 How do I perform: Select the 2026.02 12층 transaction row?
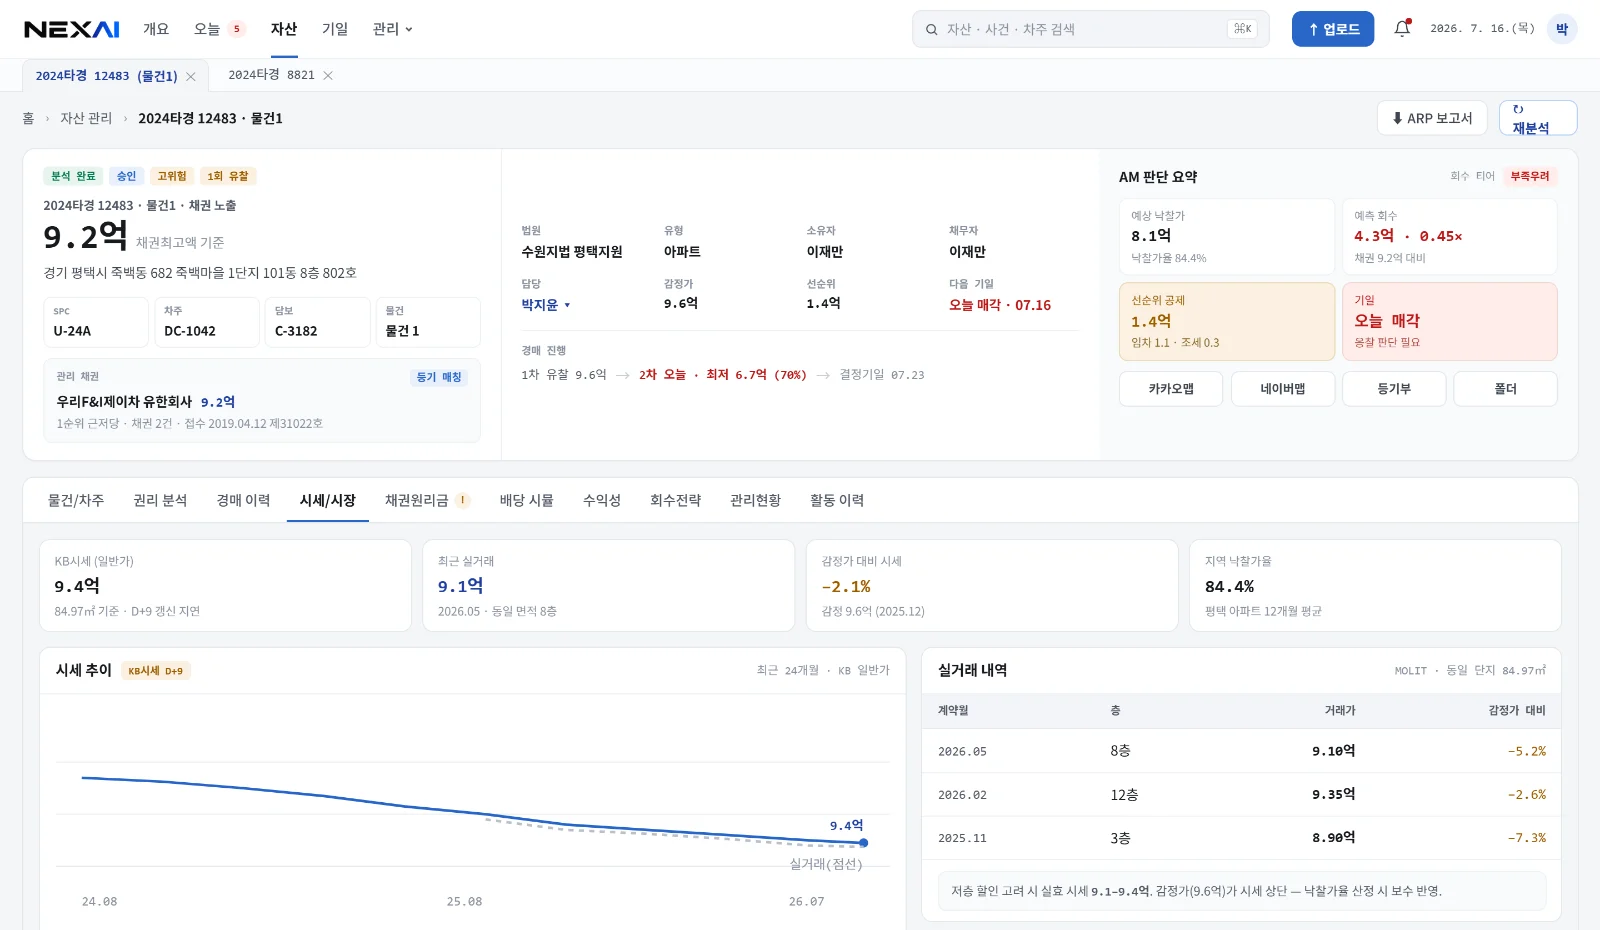(1239, 795)
